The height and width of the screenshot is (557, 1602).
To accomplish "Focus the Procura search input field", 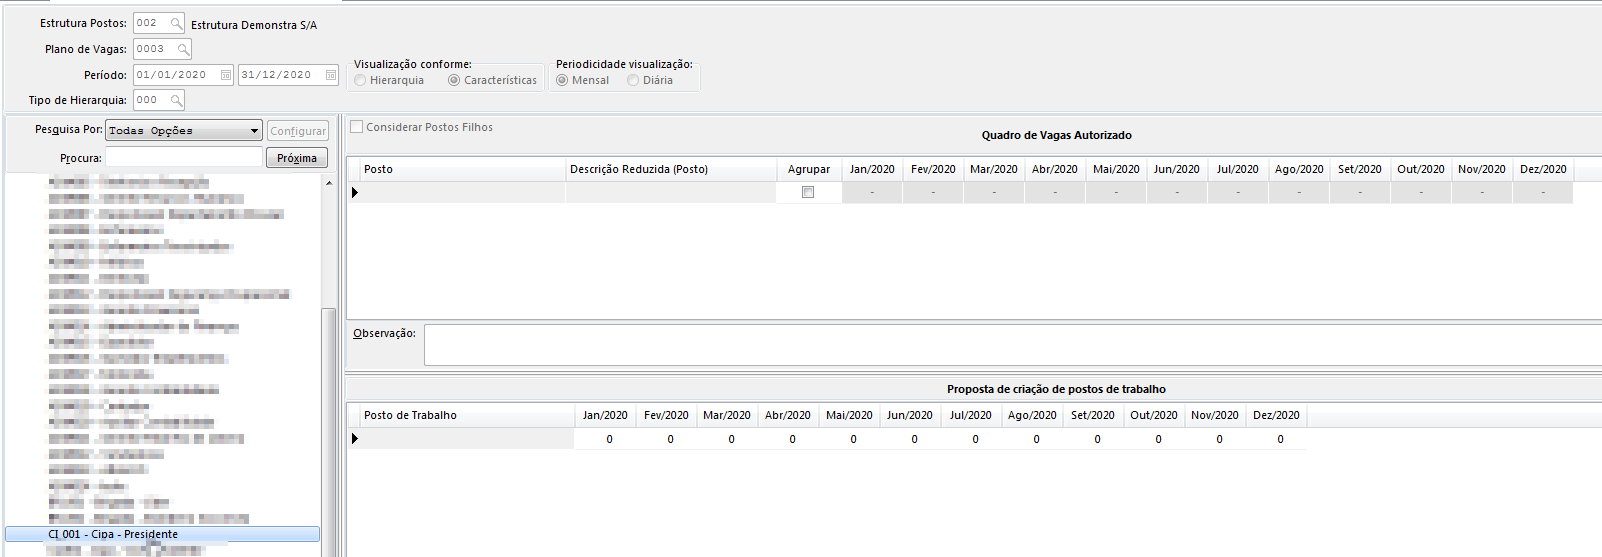I will (184, 158).
